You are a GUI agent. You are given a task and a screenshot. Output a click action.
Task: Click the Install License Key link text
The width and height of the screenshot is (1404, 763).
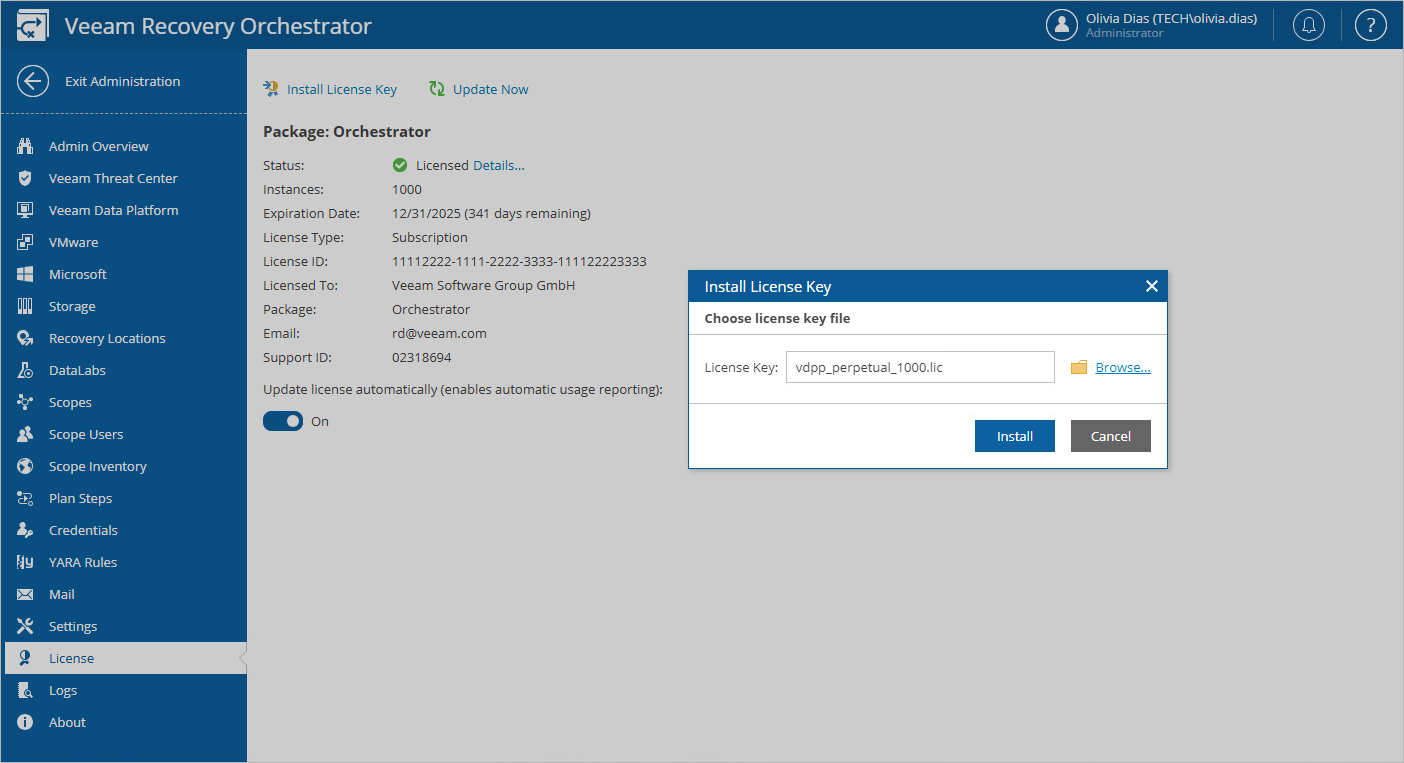tap(342, 89)
